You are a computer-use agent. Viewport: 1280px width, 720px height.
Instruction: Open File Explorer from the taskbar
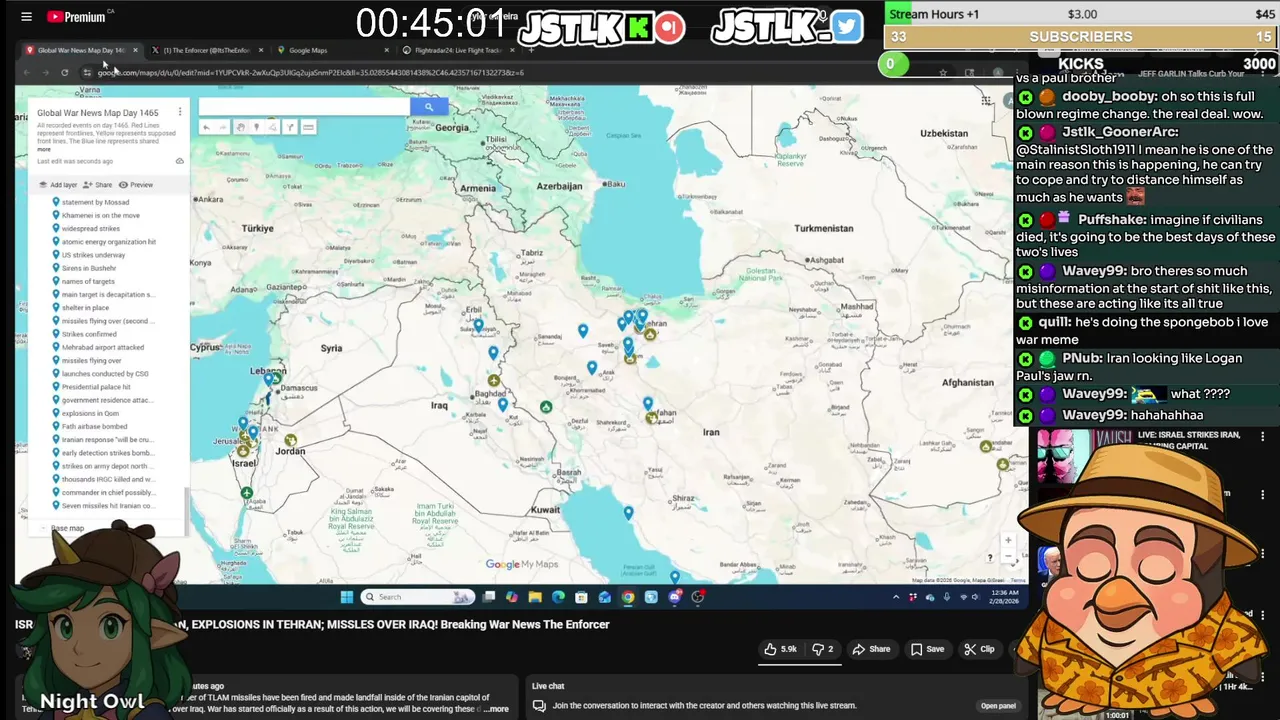(535, 597)
